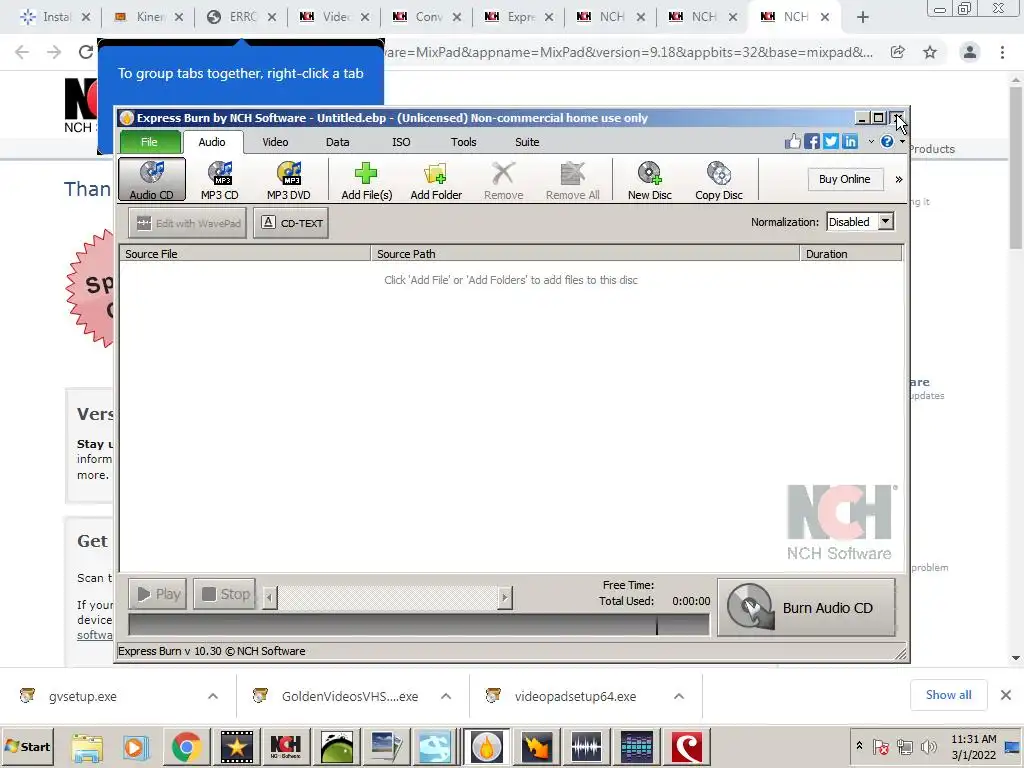Open the Express Burn flame taskbar icon
1024x768 pixels.
click(487, 746)
